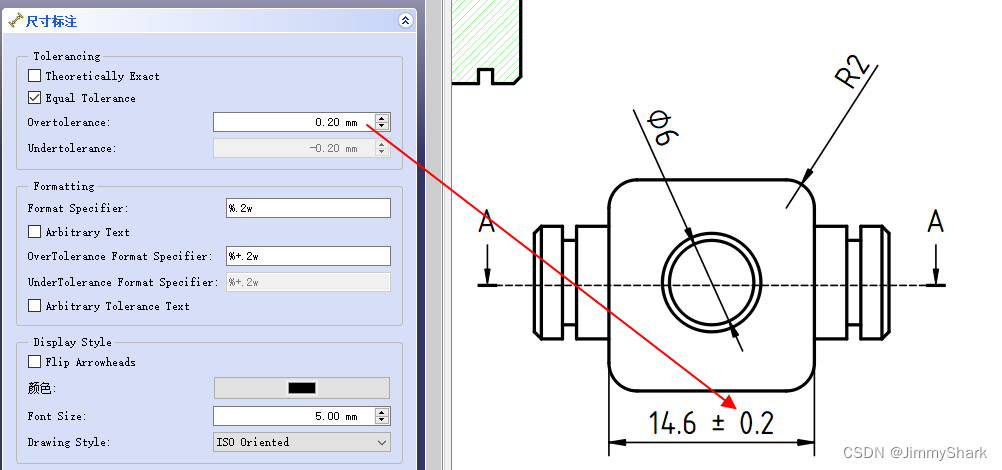Click the Format Specifier text field
1002x470 pixels.
[x=308, y=208]
